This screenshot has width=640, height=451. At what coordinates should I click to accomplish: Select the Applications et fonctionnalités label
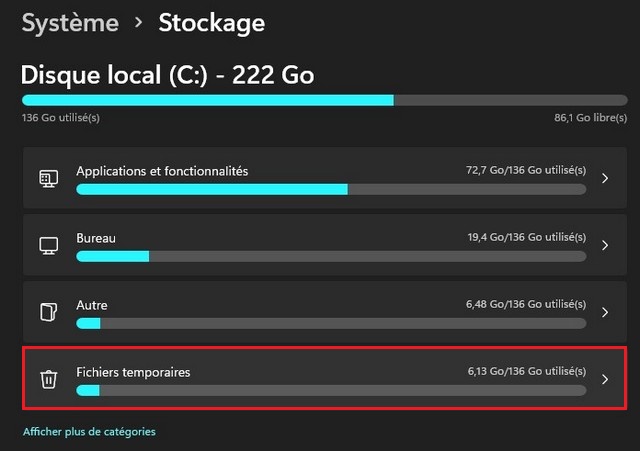point(162,171)
